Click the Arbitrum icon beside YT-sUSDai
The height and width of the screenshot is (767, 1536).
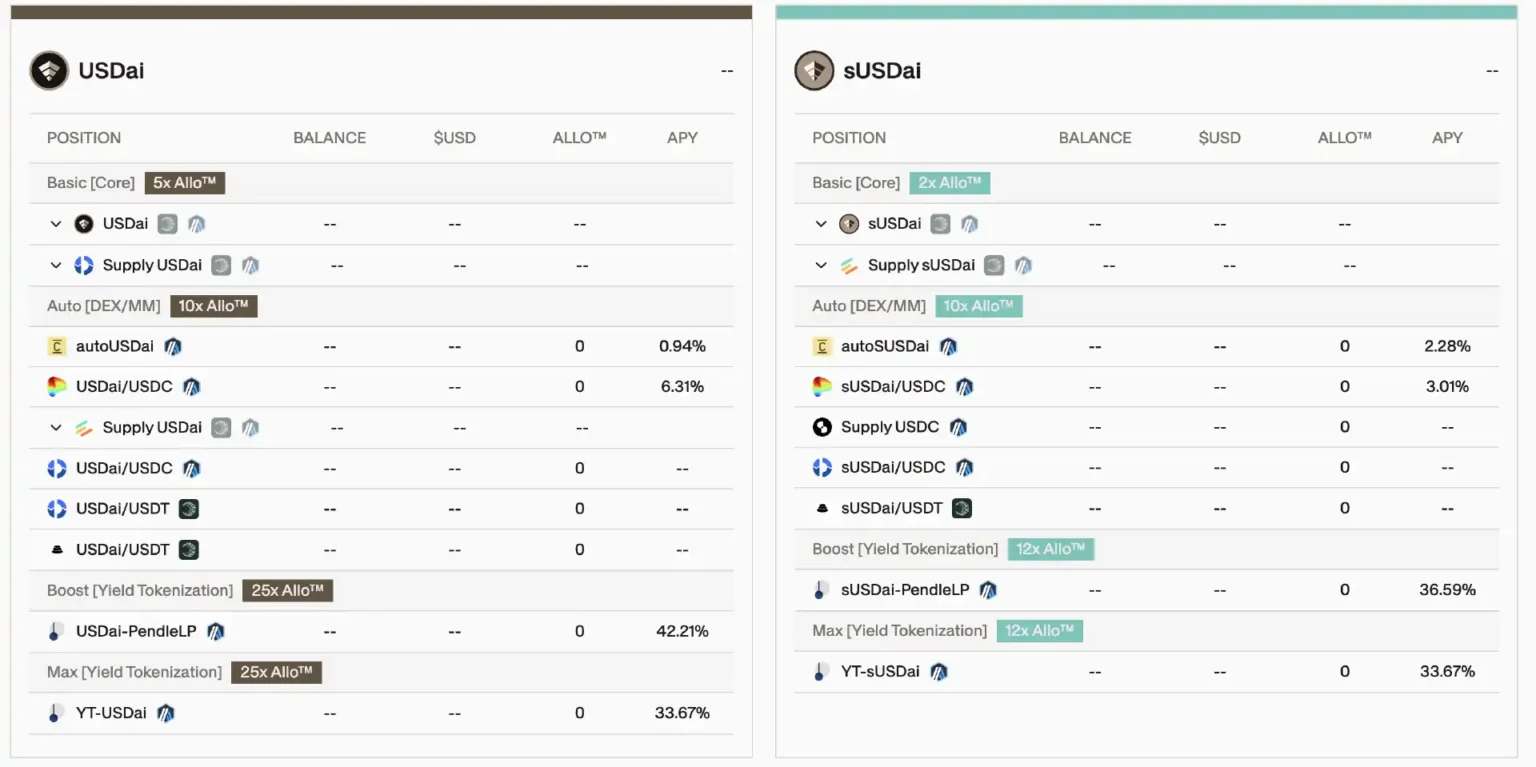click(938, 671)
